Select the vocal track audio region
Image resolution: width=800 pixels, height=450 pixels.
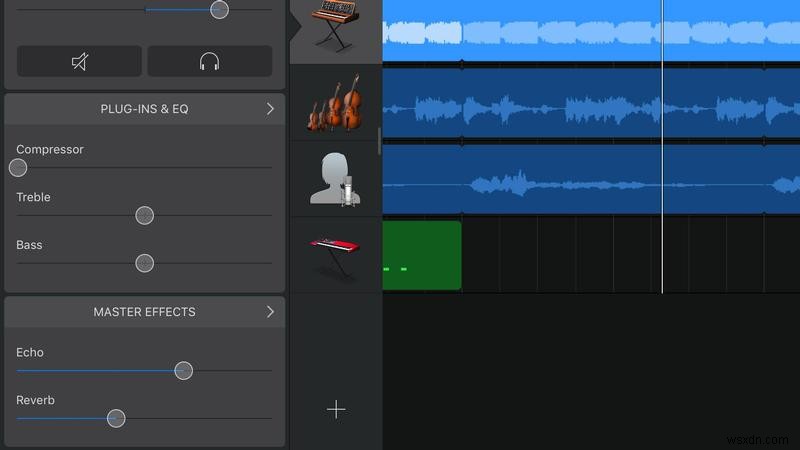[x=591, y=180]
